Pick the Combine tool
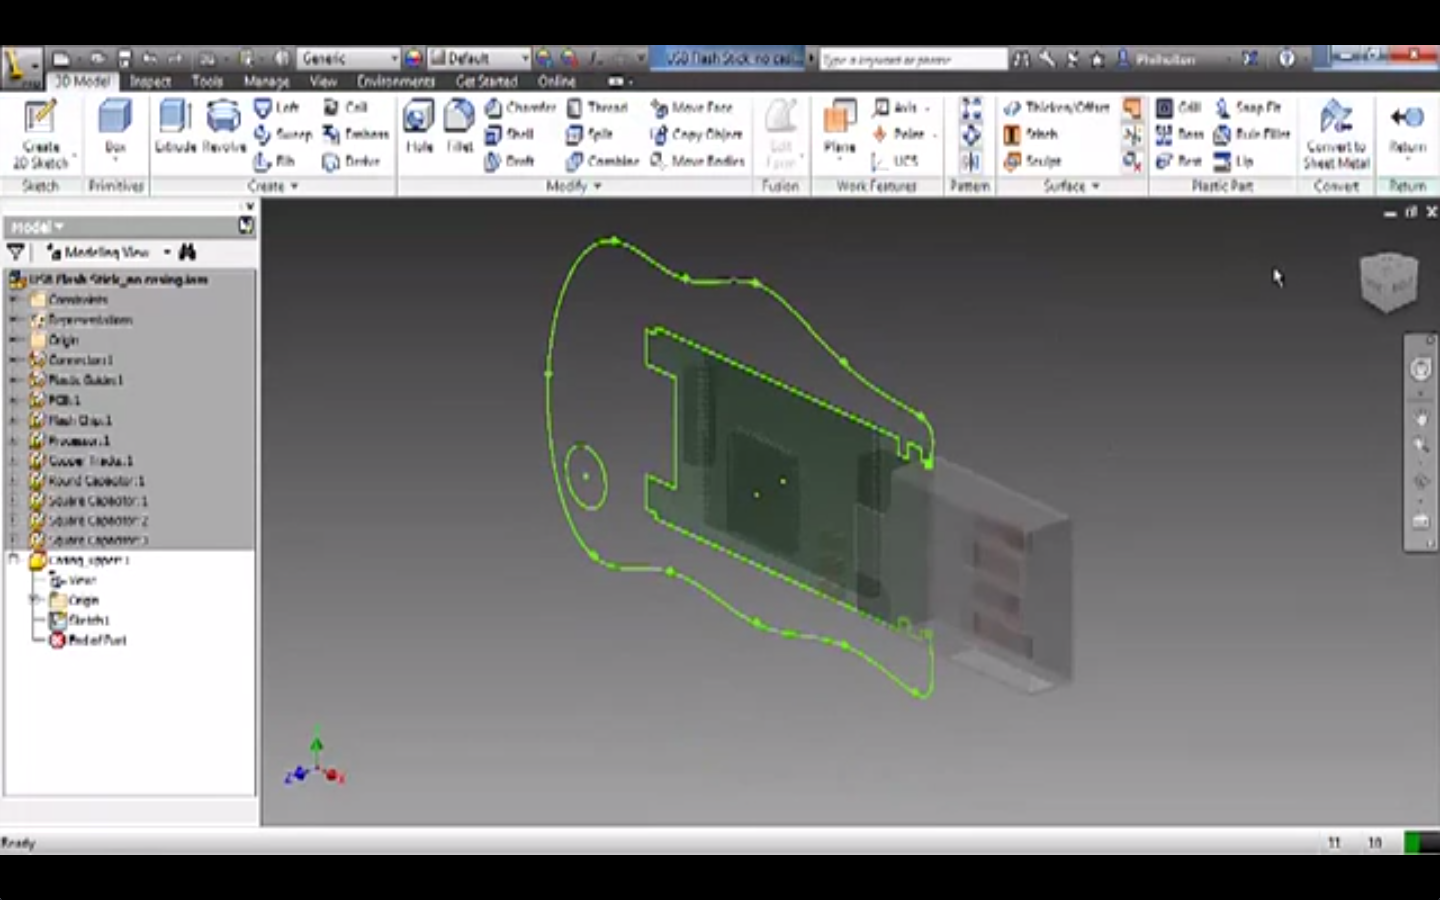 click(x=602, y=161)
